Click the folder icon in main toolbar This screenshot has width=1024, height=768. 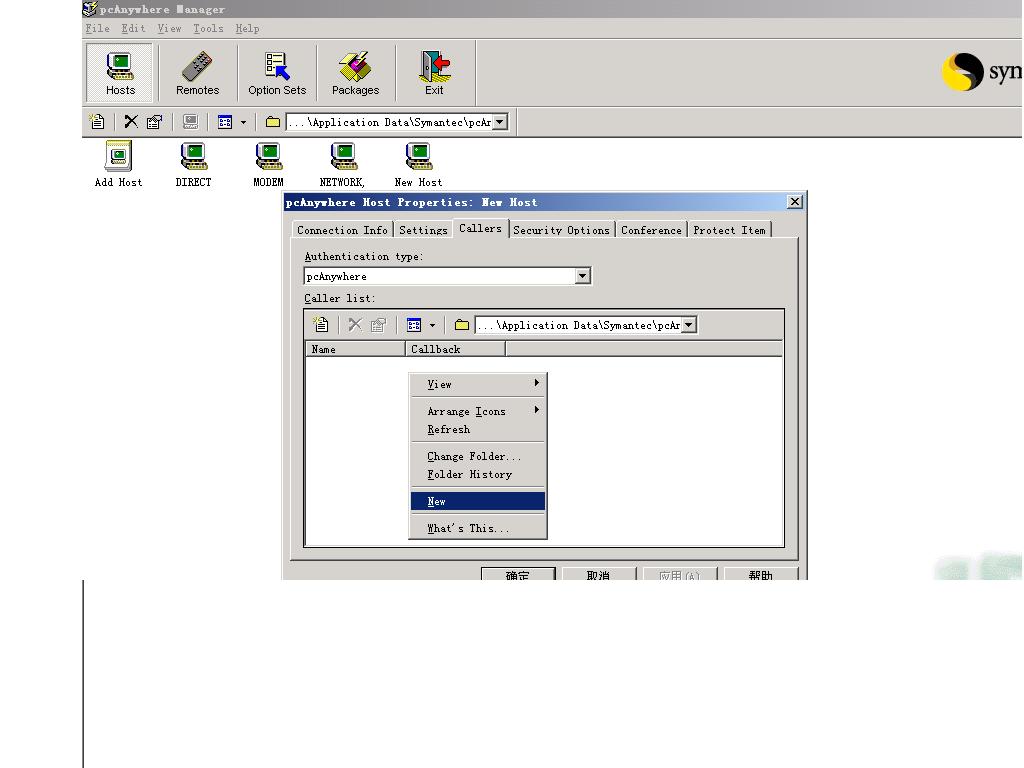[x=273, y=122]
